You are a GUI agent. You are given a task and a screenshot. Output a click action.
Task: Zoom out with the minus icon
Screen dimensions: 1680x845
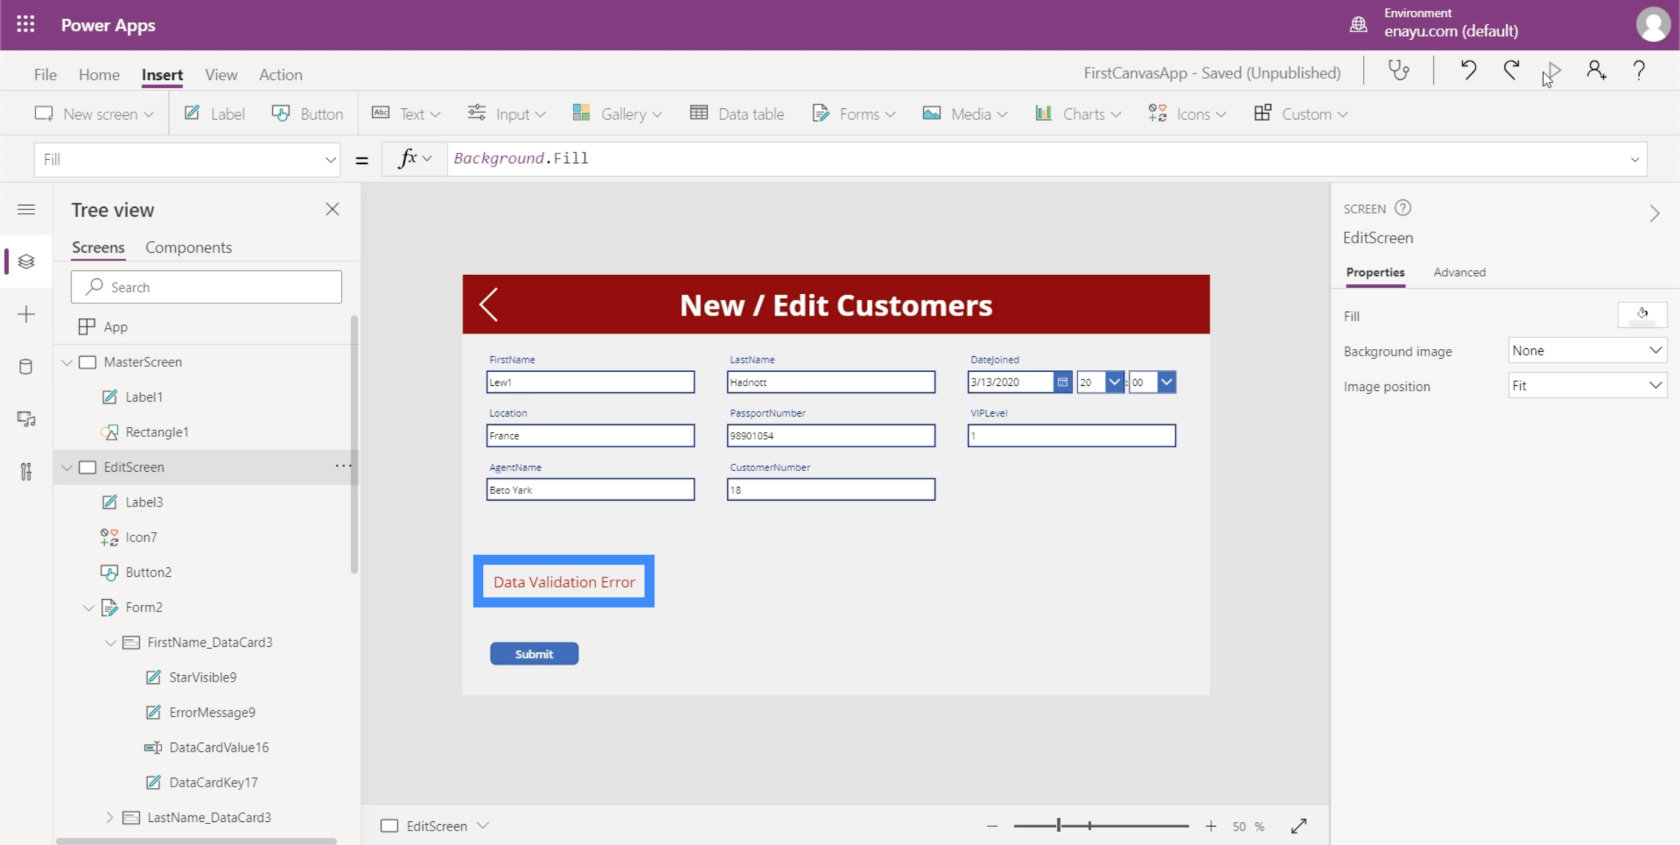click(992, 826)
